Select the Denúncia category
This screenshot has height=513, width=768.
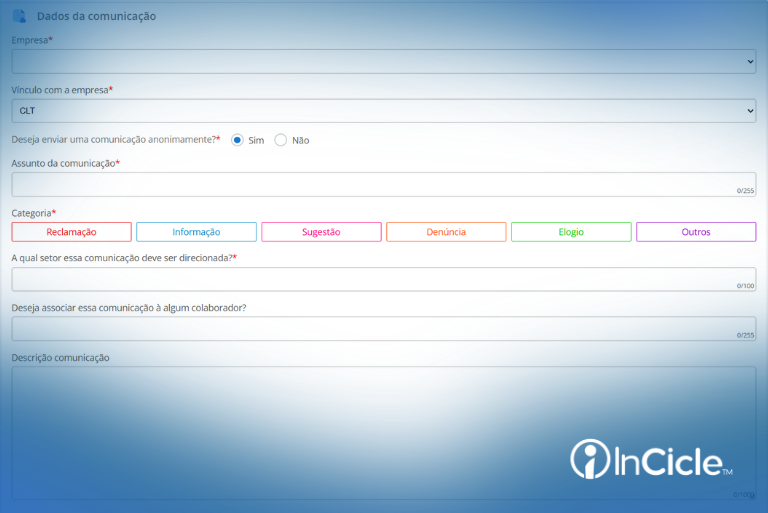click(446, 232)
